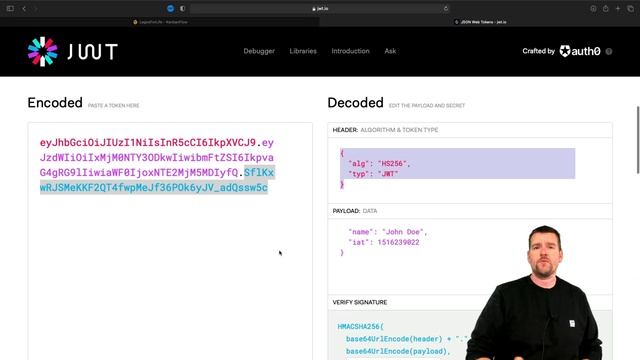Screen dimensions: 640x360
Task: Show the tab overview icon
Action: (630, 8)
